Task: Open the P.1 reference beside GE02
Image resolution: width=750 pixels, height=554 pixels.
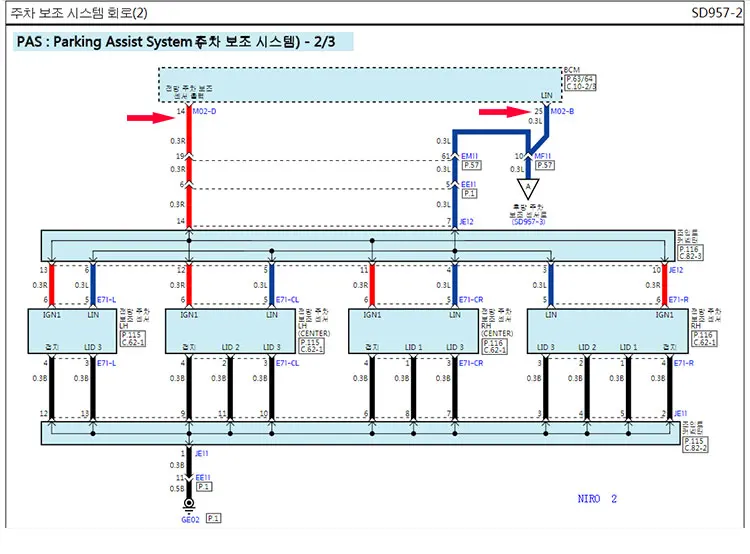Action: coord(213,518)
